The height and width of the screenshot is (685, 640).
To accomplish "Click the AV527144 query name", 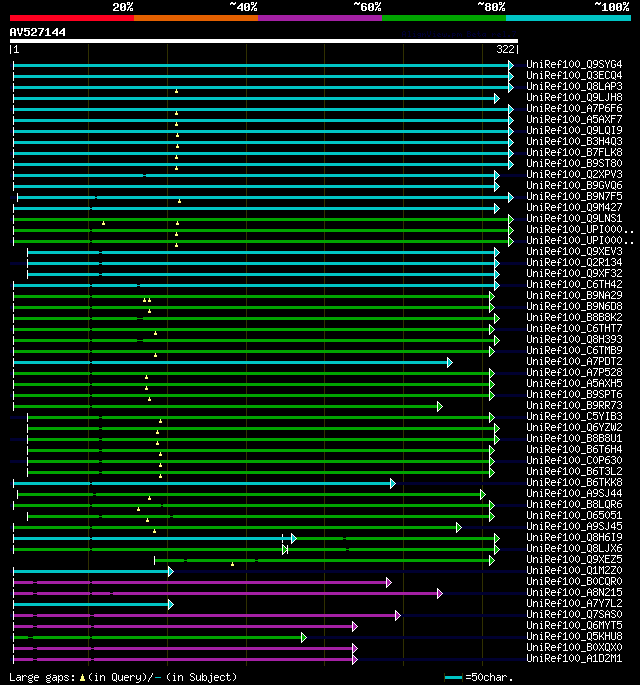I will (x=38, y=32).
